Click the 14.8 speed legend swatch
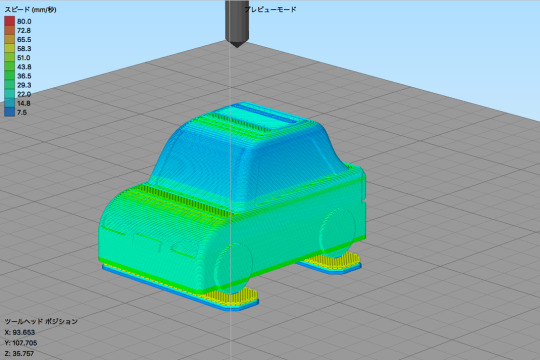The width and height of the screenshot is (540, 360). tap(10, 103)
